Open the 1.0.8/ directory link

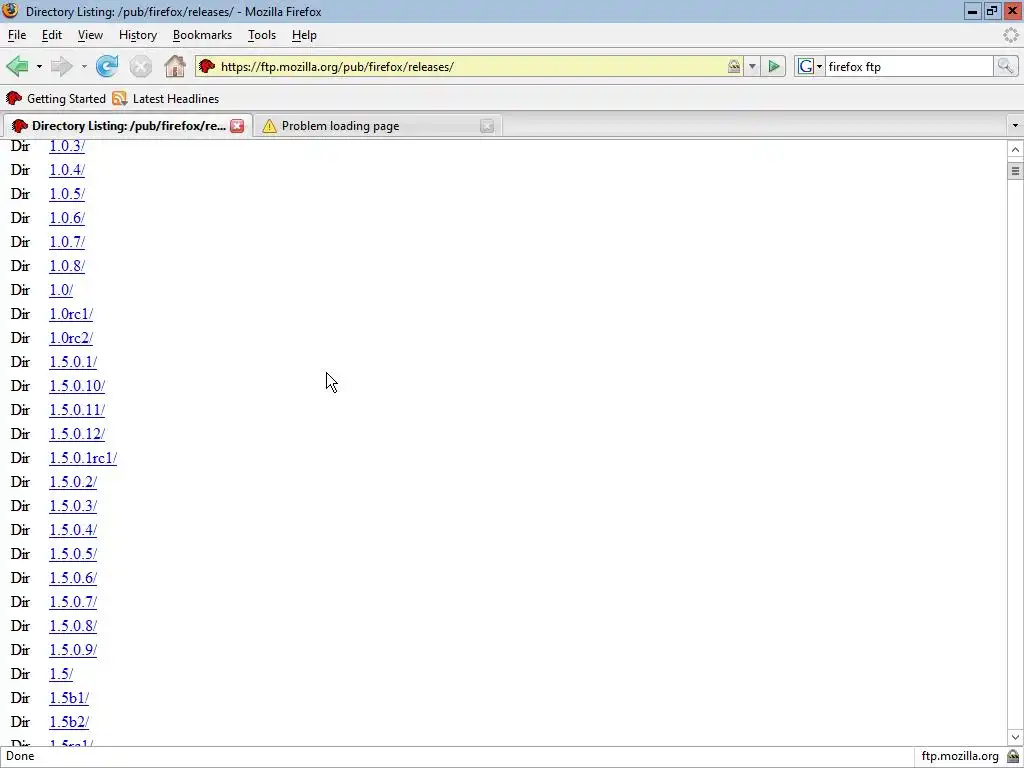tap(67, 266)
